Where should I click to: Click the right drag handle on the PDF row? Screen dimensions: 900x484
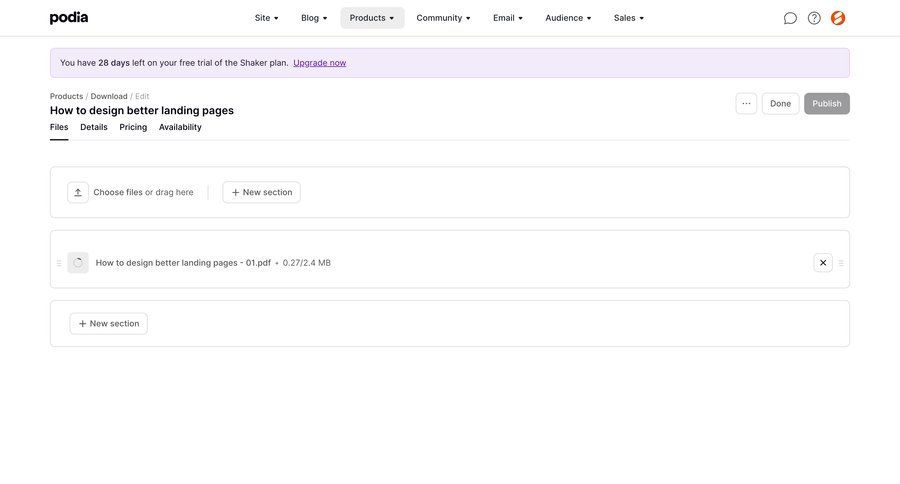click(841, 263)
